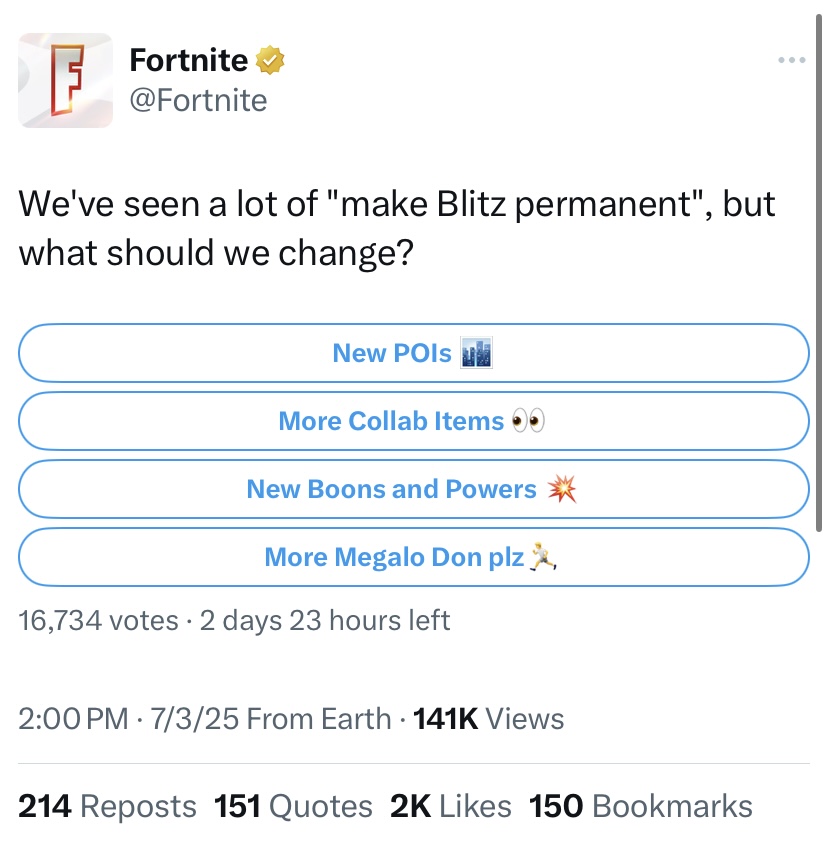Click the eyes emoji in Collab option
828x845 pixels.
pos(528,420)
